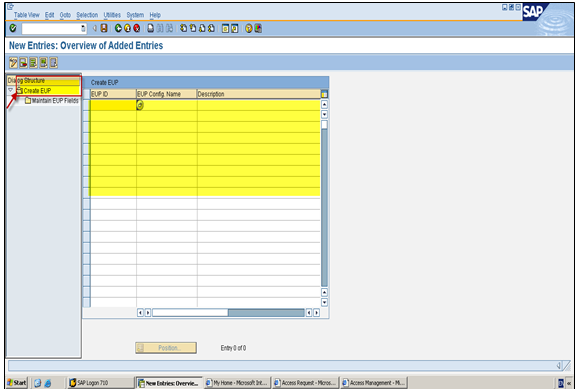Switch to My Home - Microsoft Internet taskbar item
The image size is (577, 389).
pos(237,383)
